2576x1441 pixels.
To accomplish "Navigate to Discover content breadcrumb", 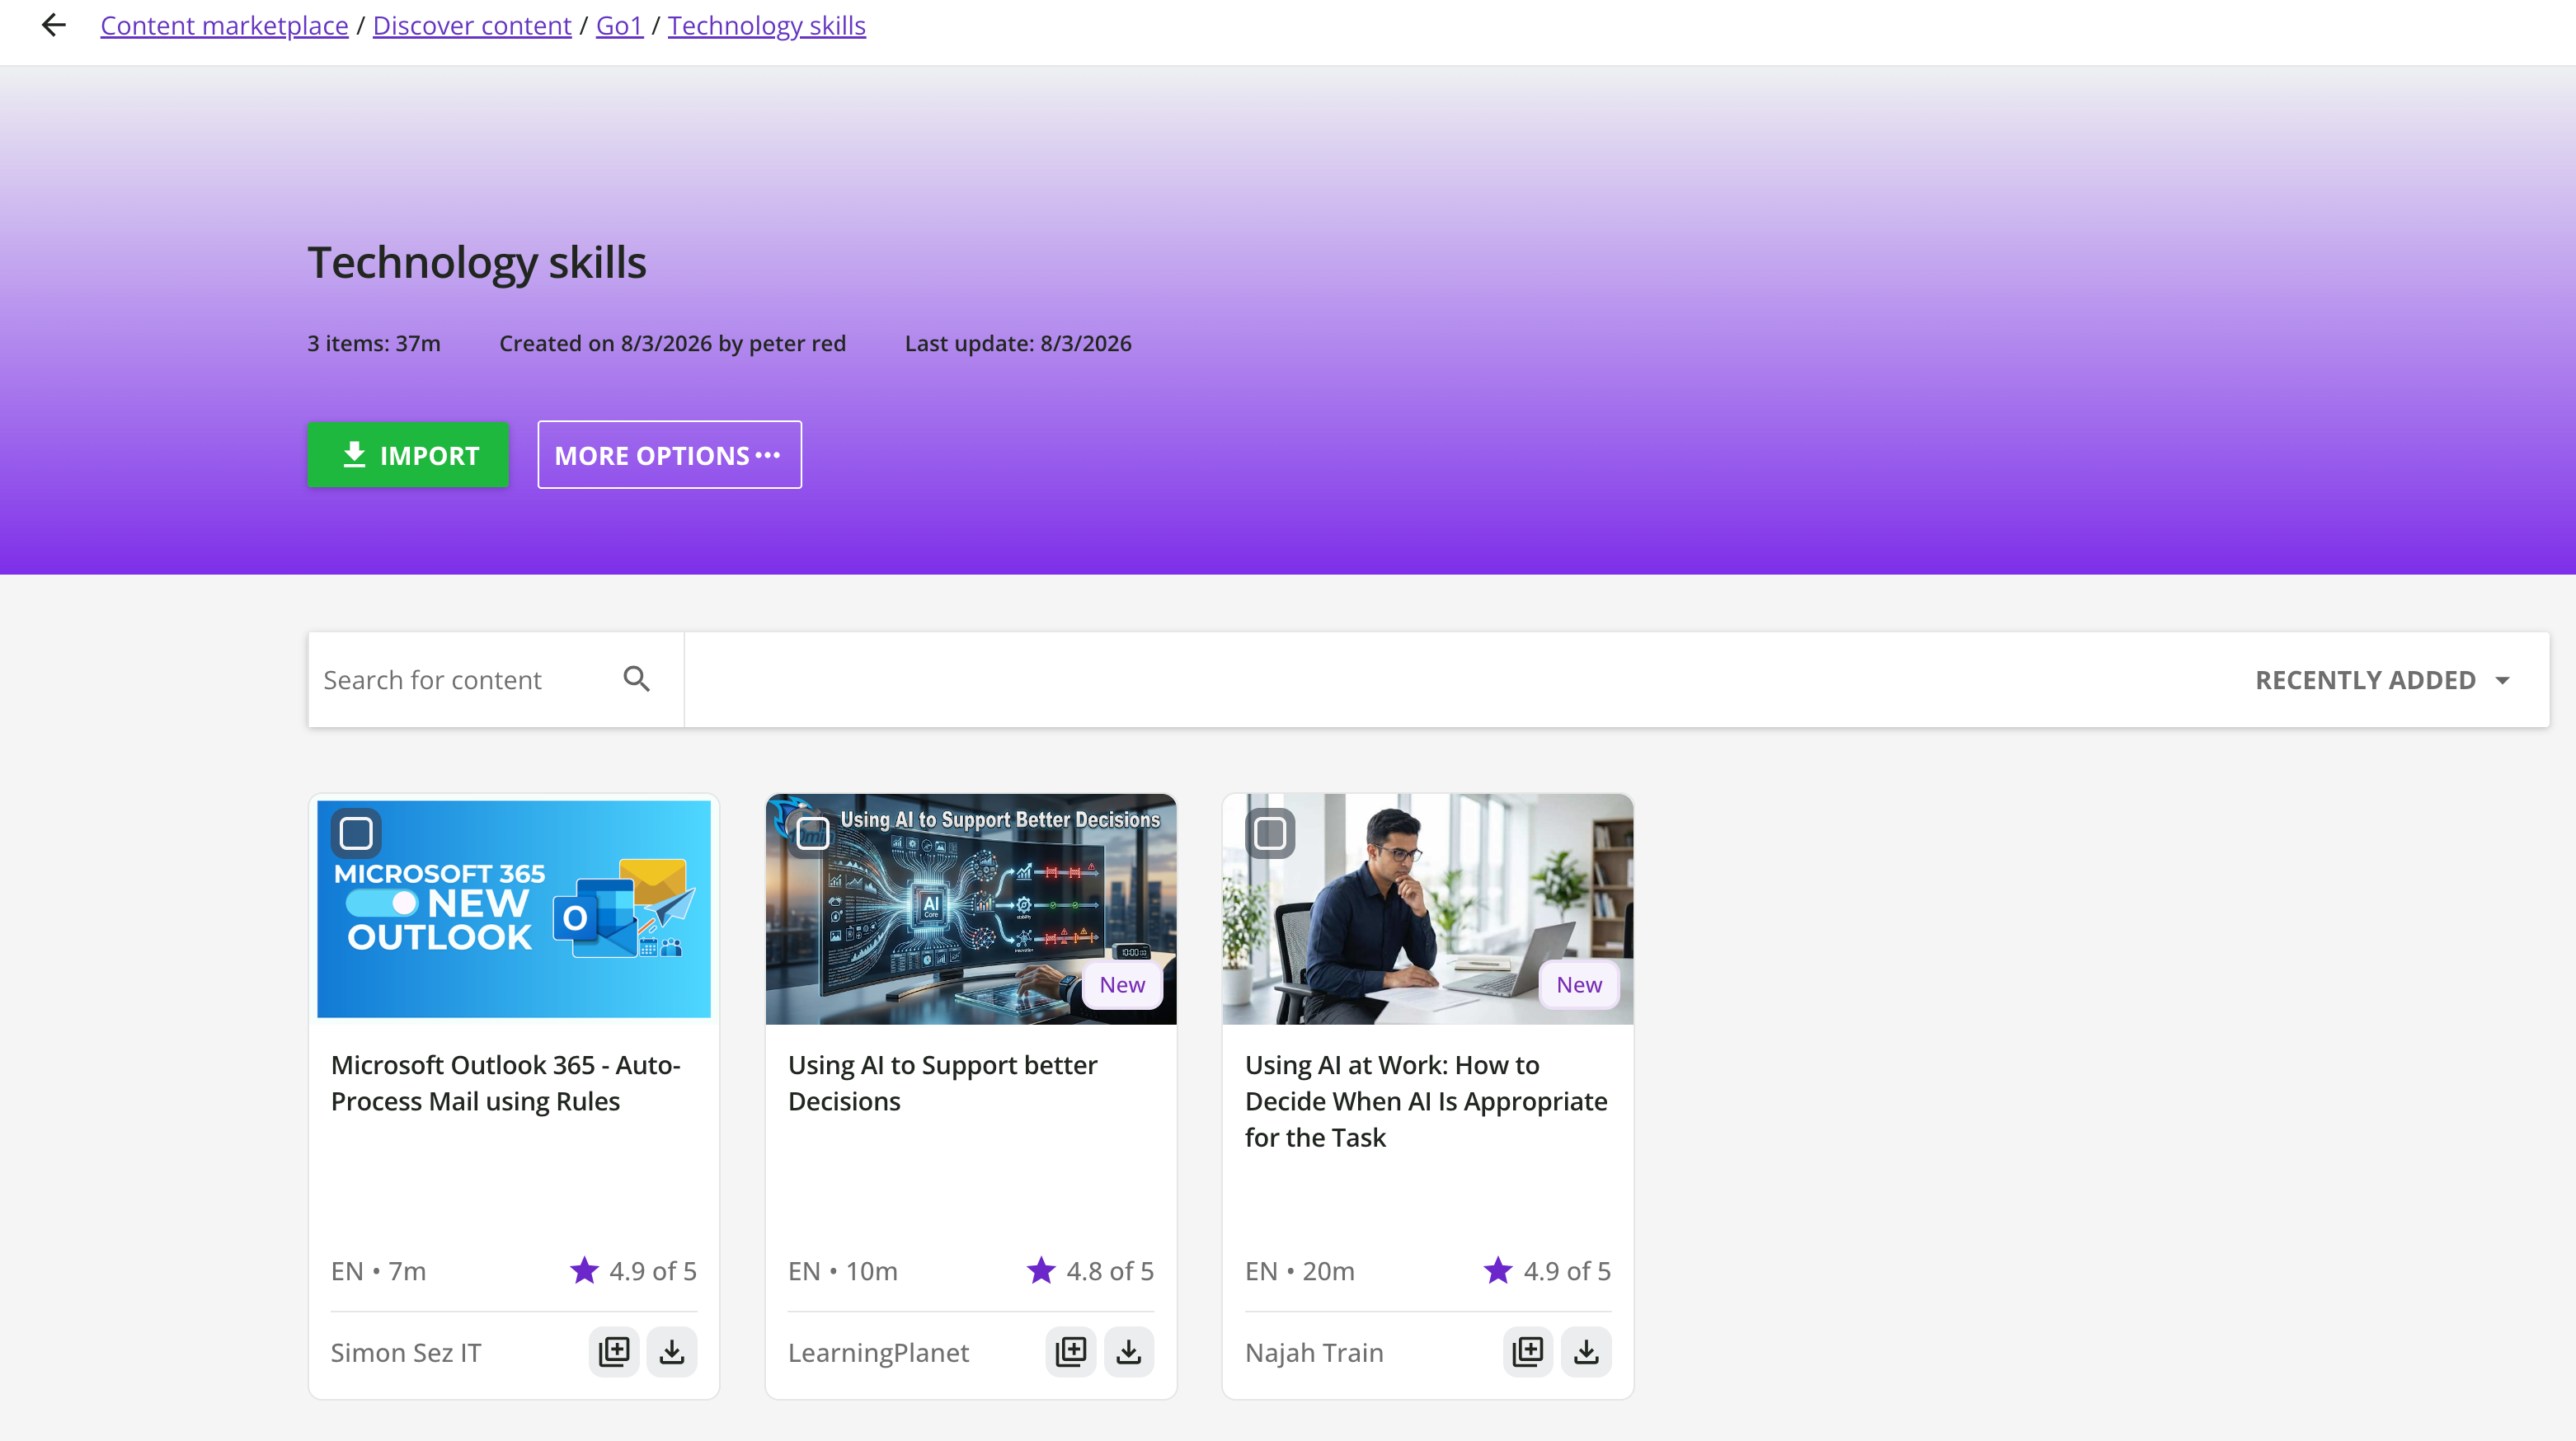I will point(472,25).
